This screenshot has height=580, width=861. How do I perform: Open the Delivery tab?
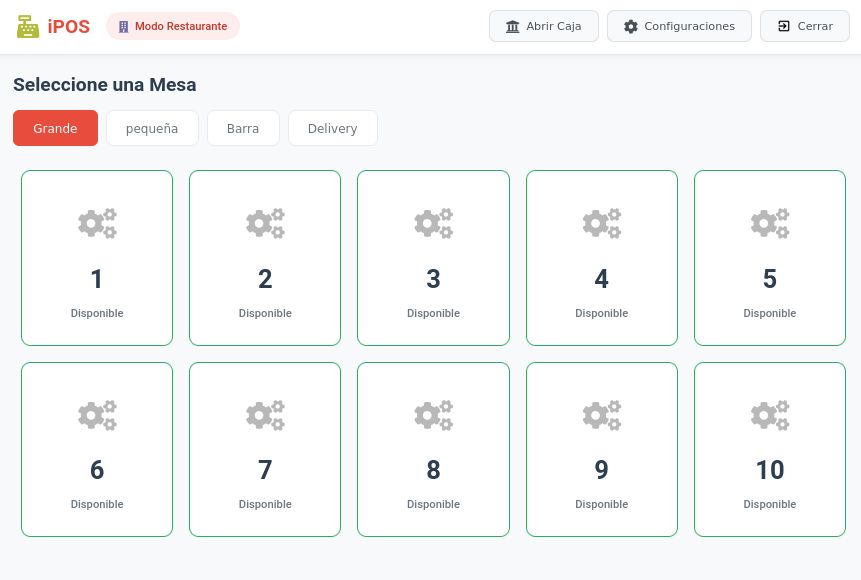(332, 128)
